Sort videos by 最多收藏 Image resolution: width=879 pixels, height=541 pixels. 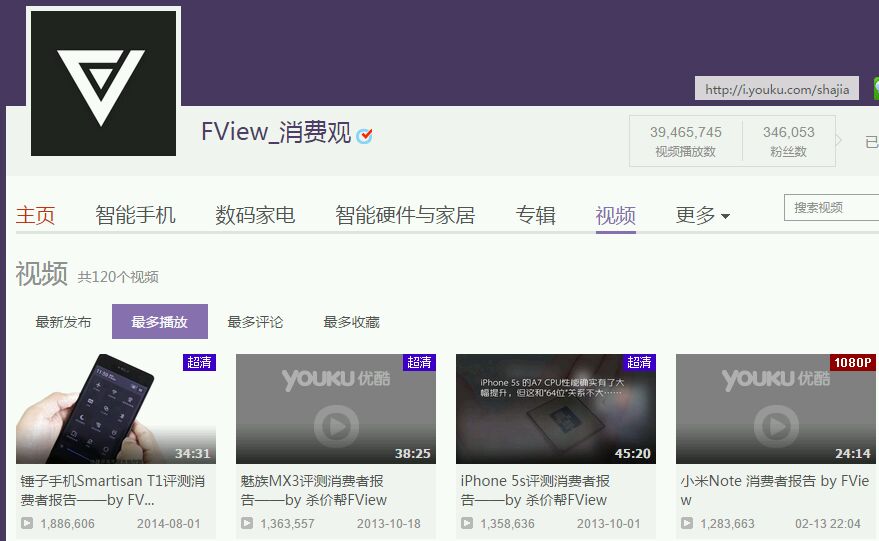pyautogui.click(x=351, y=322)
